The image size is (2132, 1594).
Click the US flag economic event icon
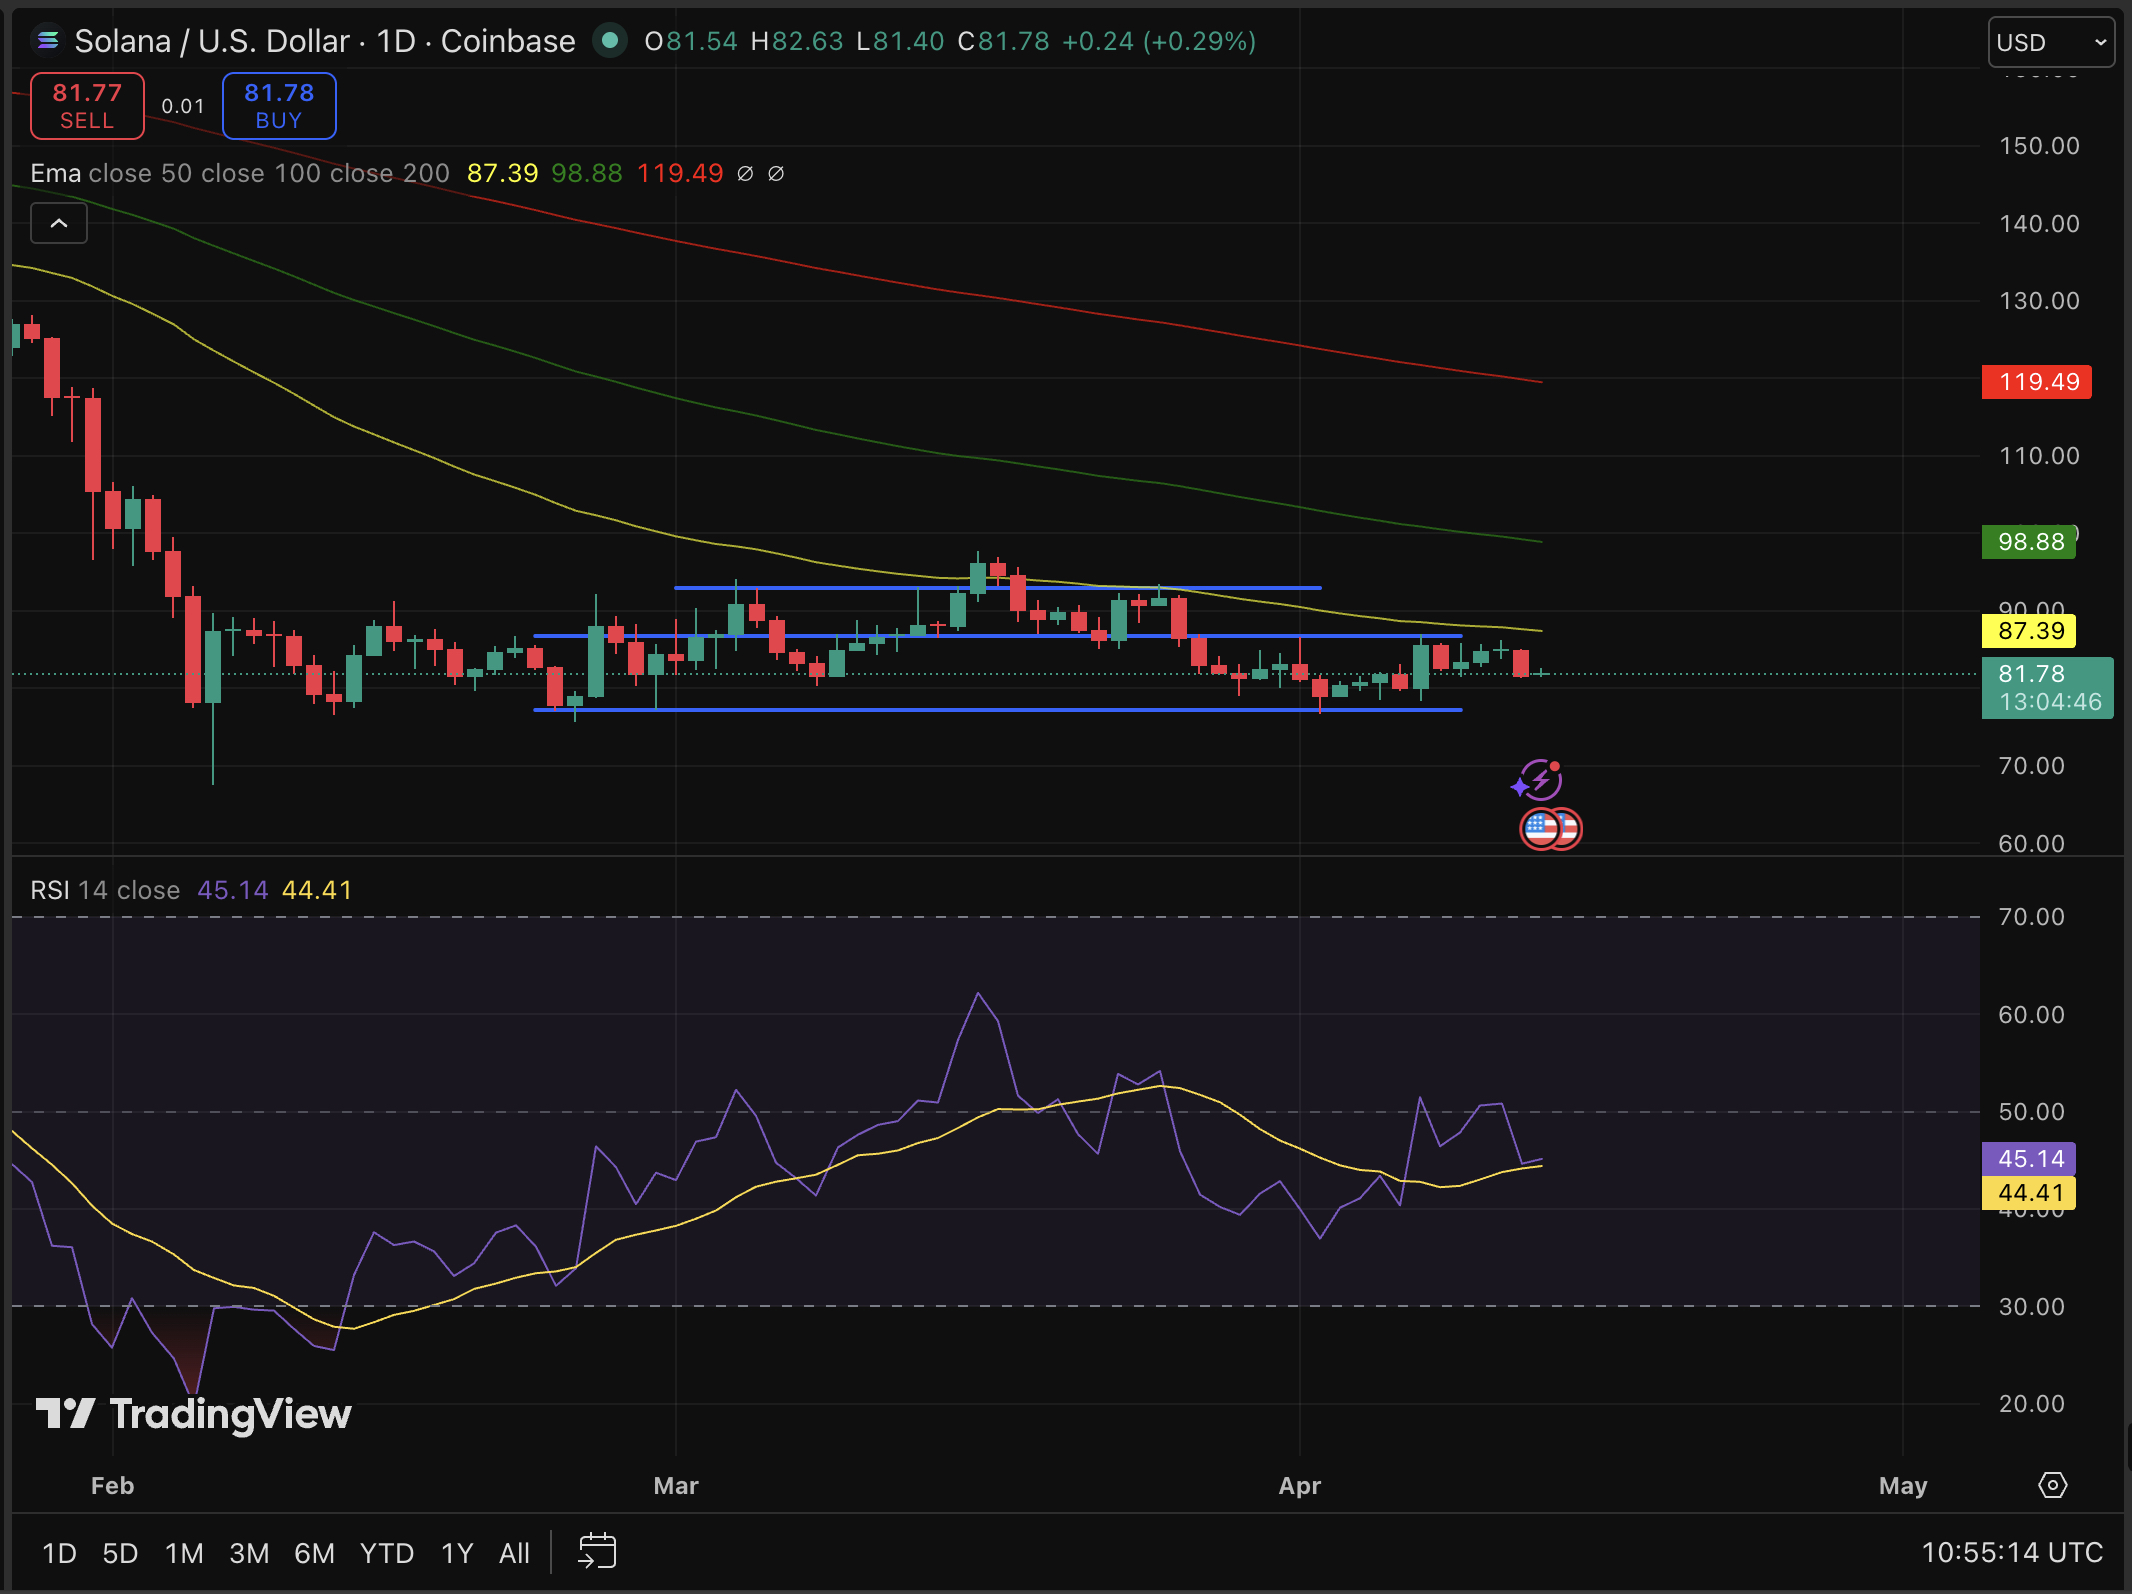pos(1543,828)
